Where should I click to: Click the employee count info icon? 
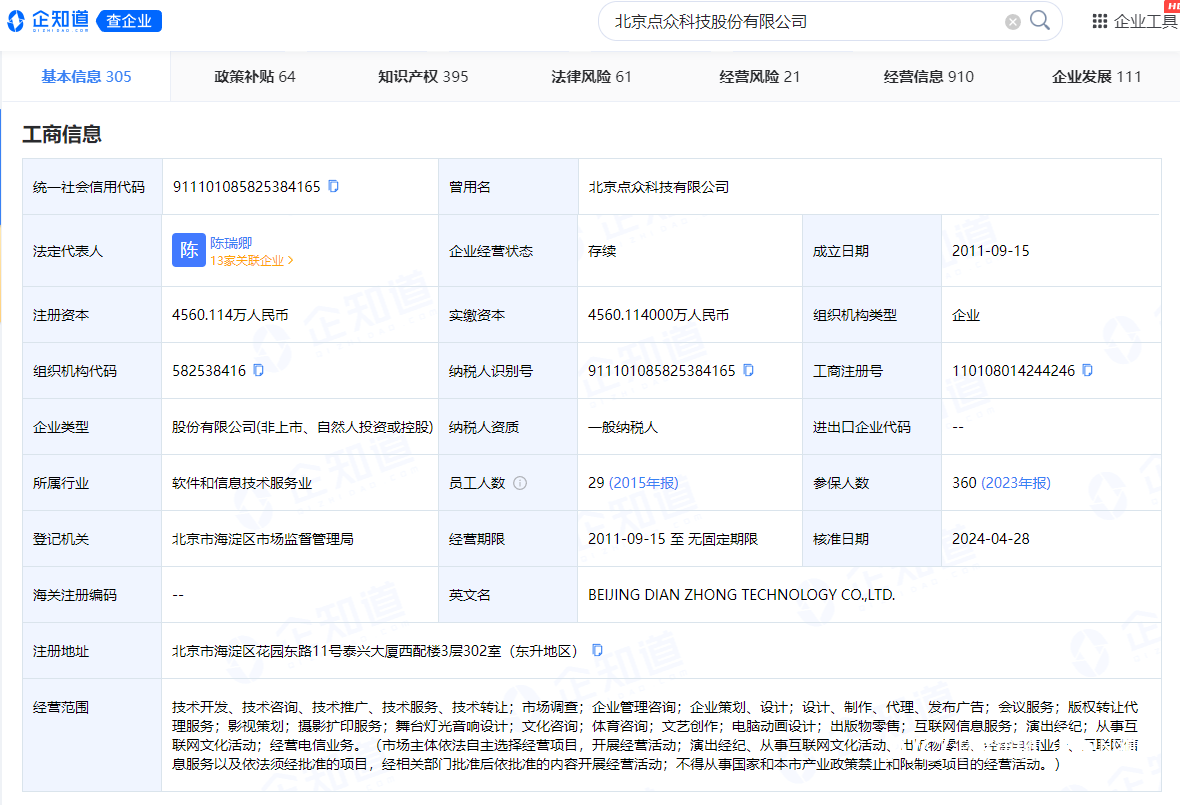(x=520, y=483)
